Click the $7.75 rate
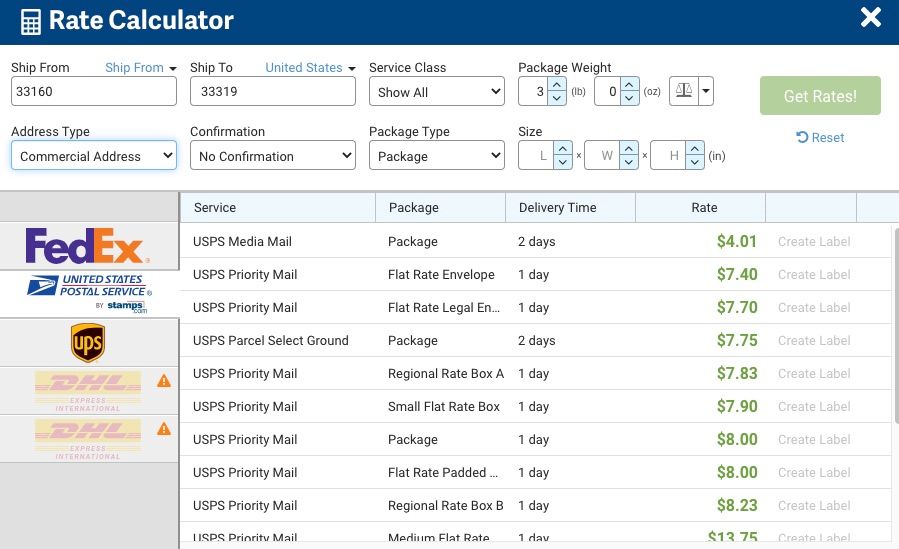The image size is (899, 549). 737,340
